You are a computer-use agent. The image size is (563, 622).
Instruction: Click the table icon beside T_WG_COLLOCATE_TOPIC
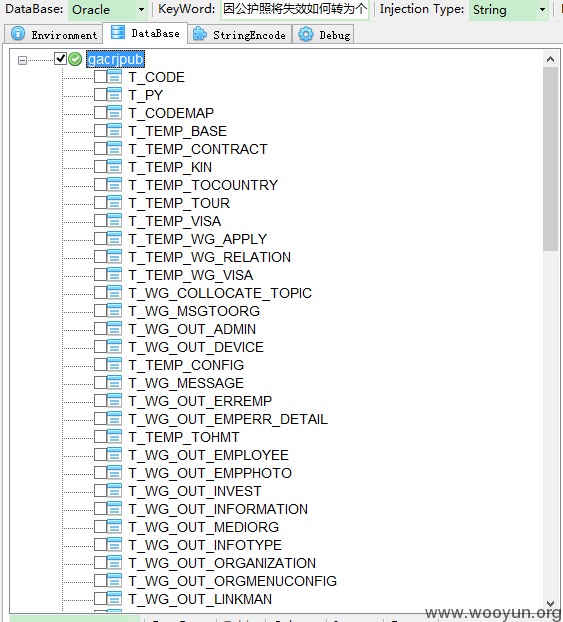tap(115, 293)
